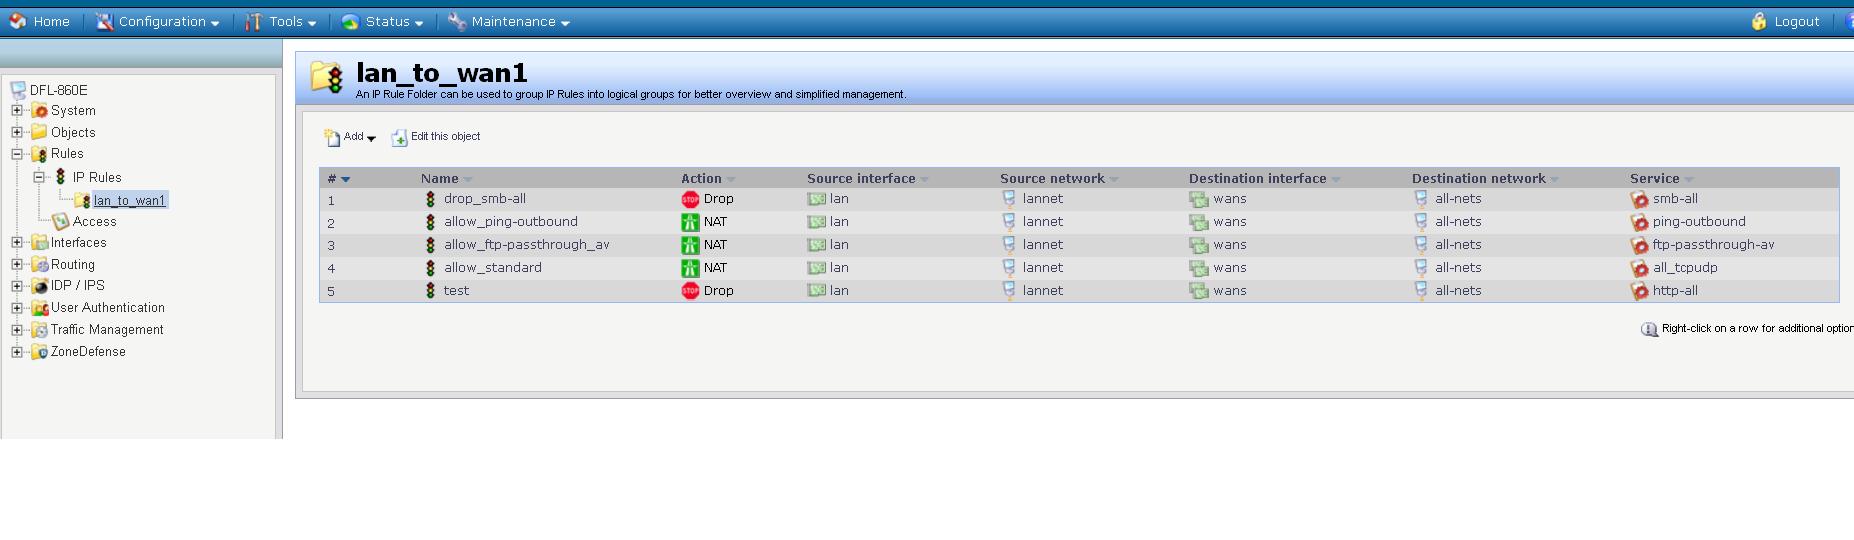
Task: Sort by the Service column header
Action: (1661, 179)
